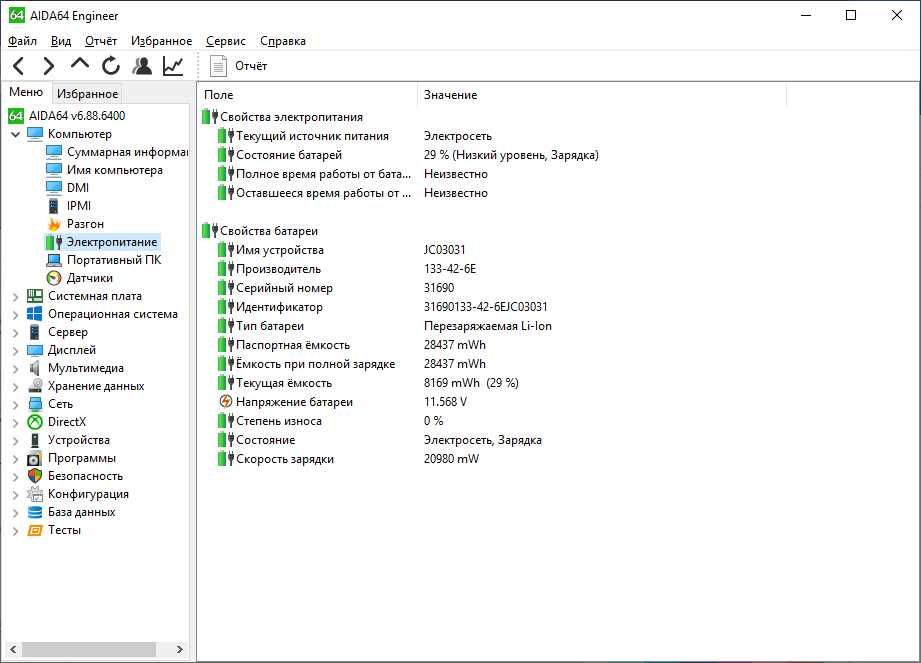Click the Системная плата motherboard icon
The width and height of the screenshot is (921, 663).
coord(35,296)
